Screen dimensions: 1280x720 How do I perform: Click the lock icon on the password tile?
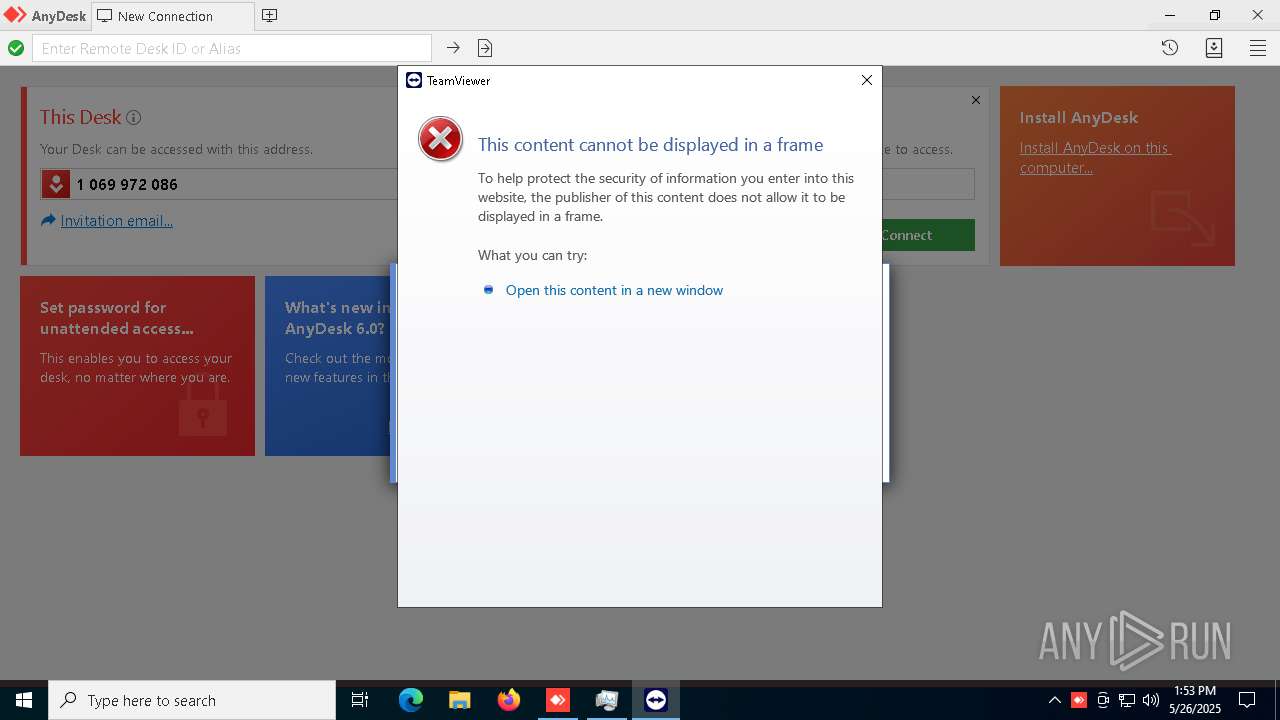pyautogui.click(x=203, y=408)
